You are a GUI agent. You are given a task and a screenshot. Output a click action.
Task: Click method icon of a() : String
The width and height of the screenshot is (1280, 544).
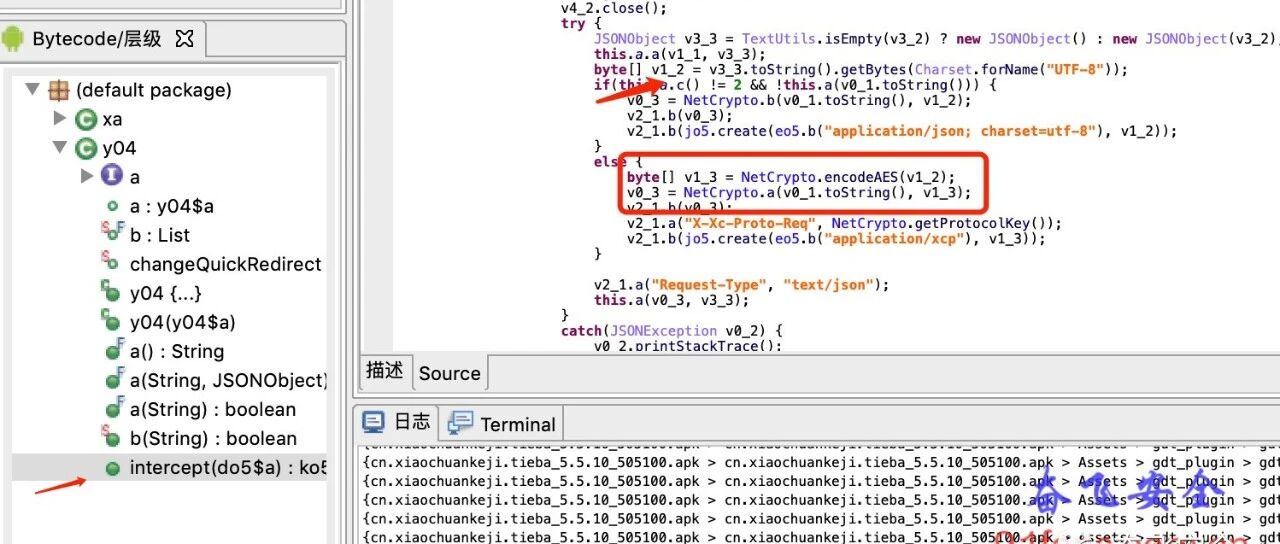[113, 351]
